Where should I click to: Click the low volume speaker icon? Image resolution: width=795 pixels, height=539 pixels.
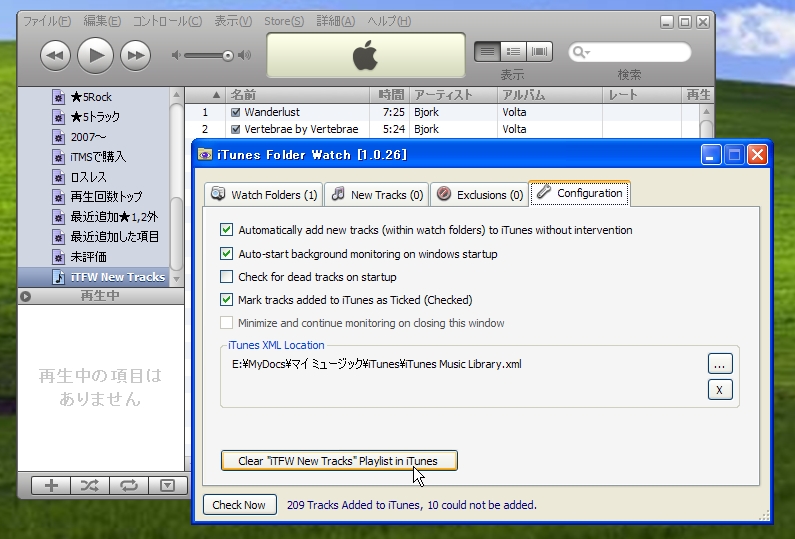pyautogui.click(x=176, y=55)
